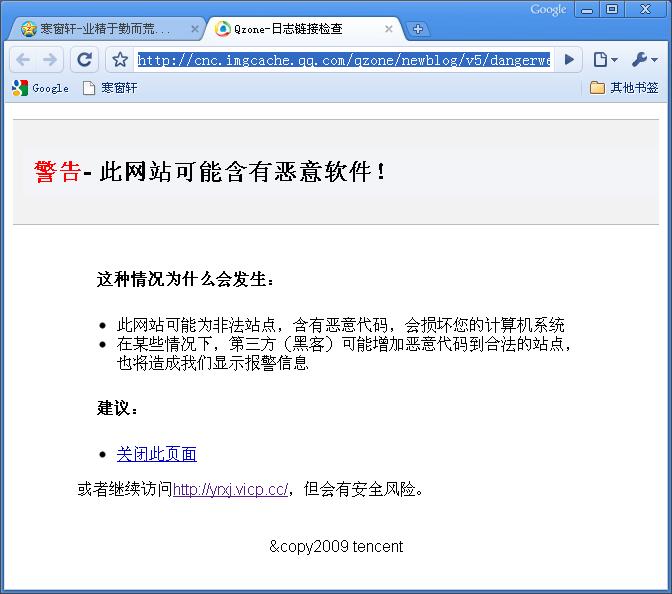Click the Google bookmark favicon
Viewport: 672px width, 594px height.
(20, 88)
